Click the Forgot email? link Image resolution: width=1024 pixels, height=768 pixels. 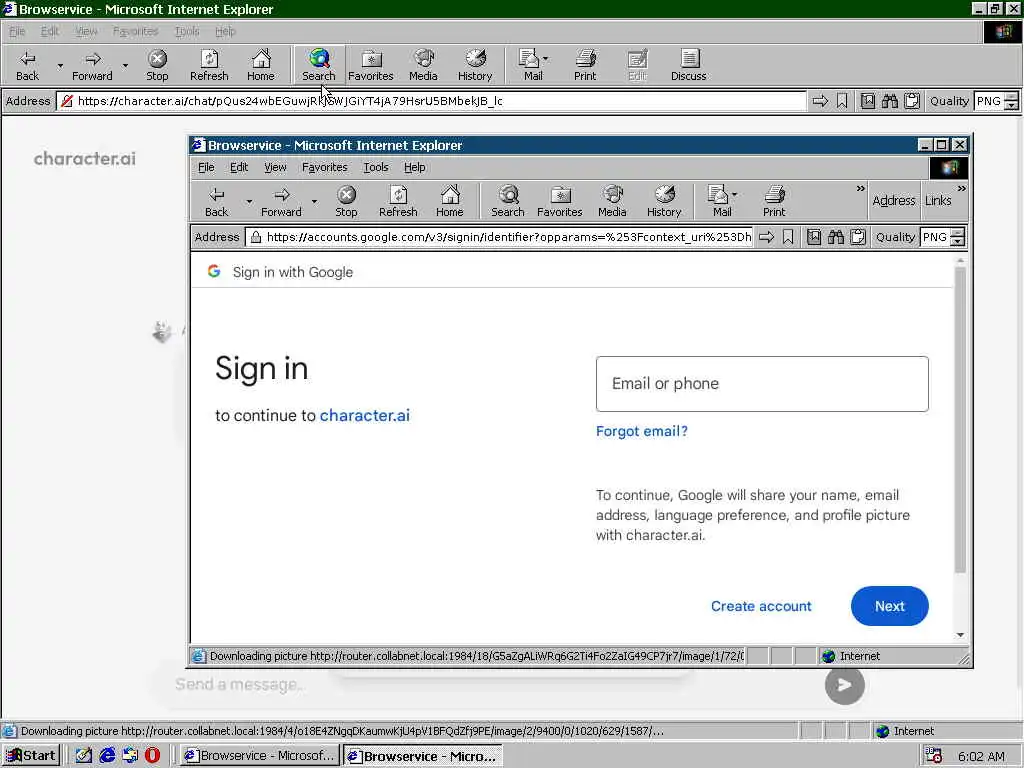coord(641,431)
